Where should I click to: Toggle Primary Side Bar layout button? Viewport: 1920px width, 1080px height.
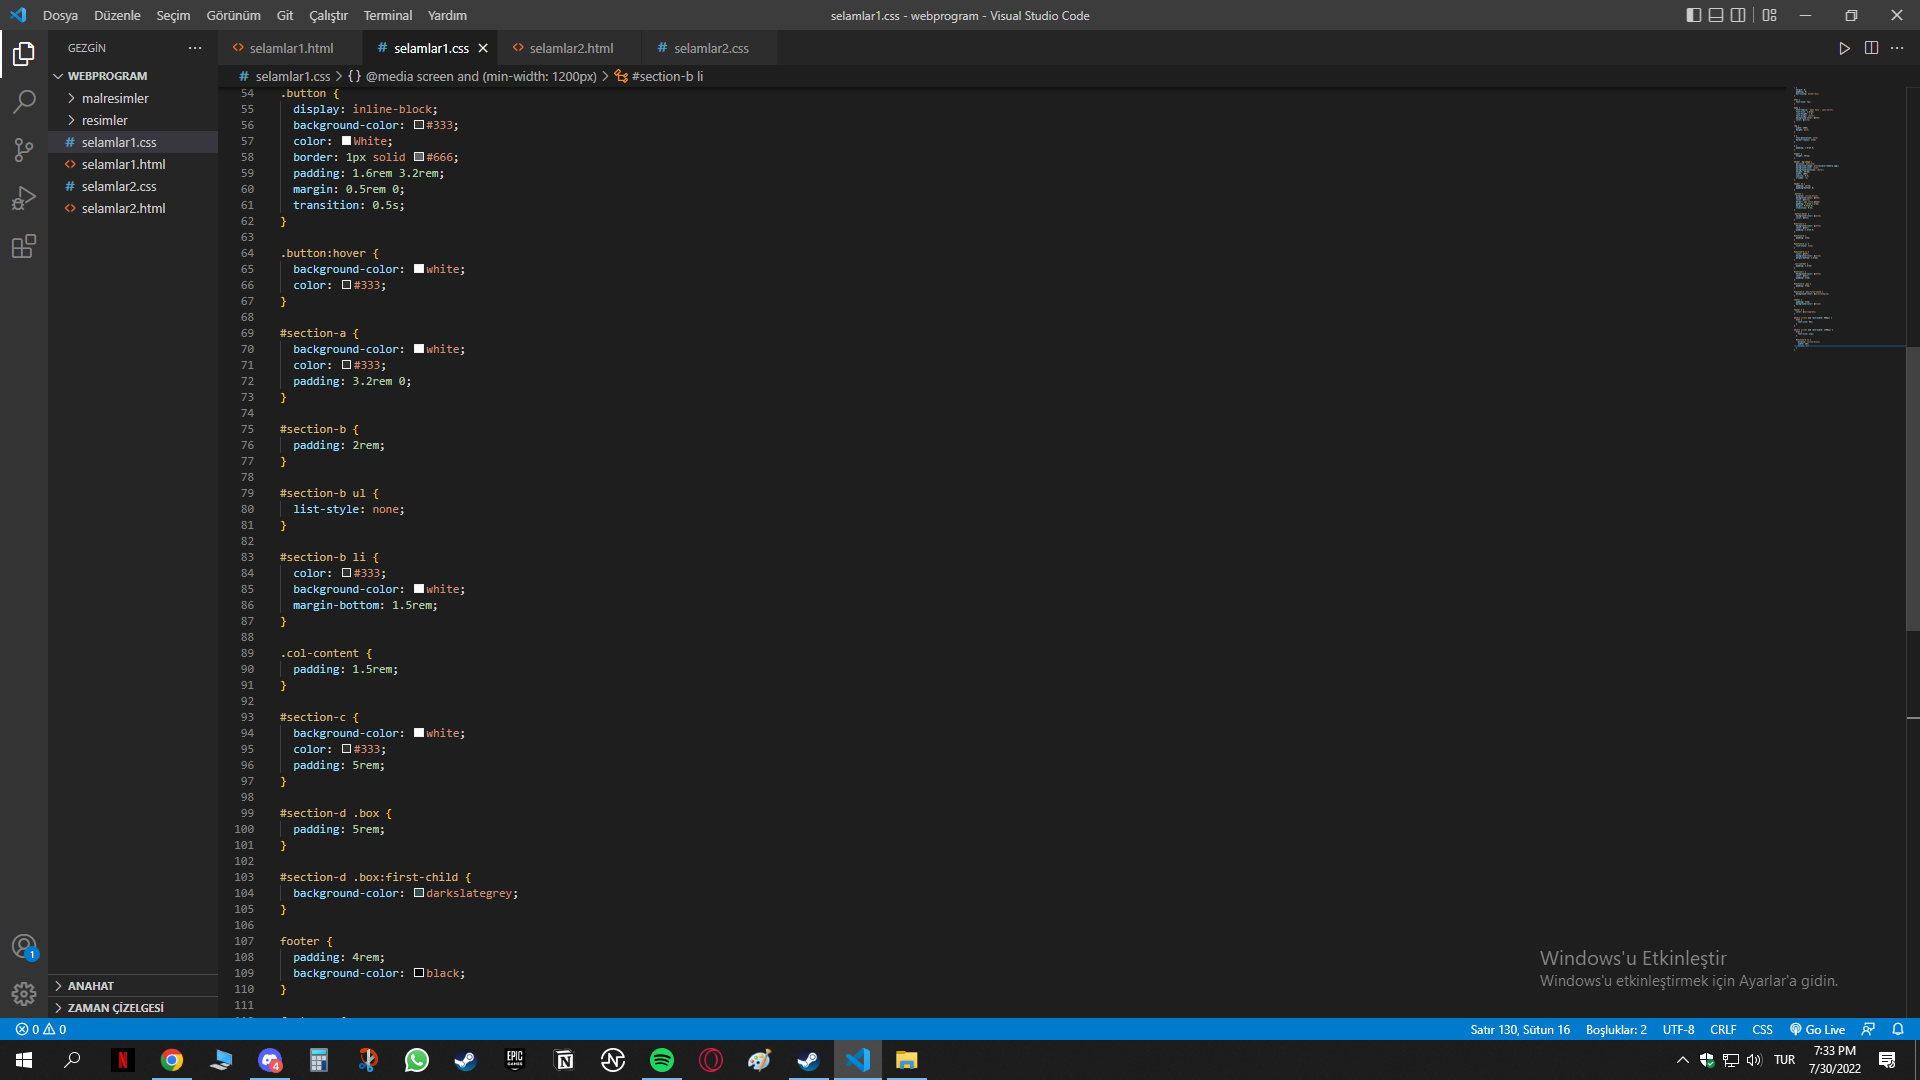[1694, 15]
